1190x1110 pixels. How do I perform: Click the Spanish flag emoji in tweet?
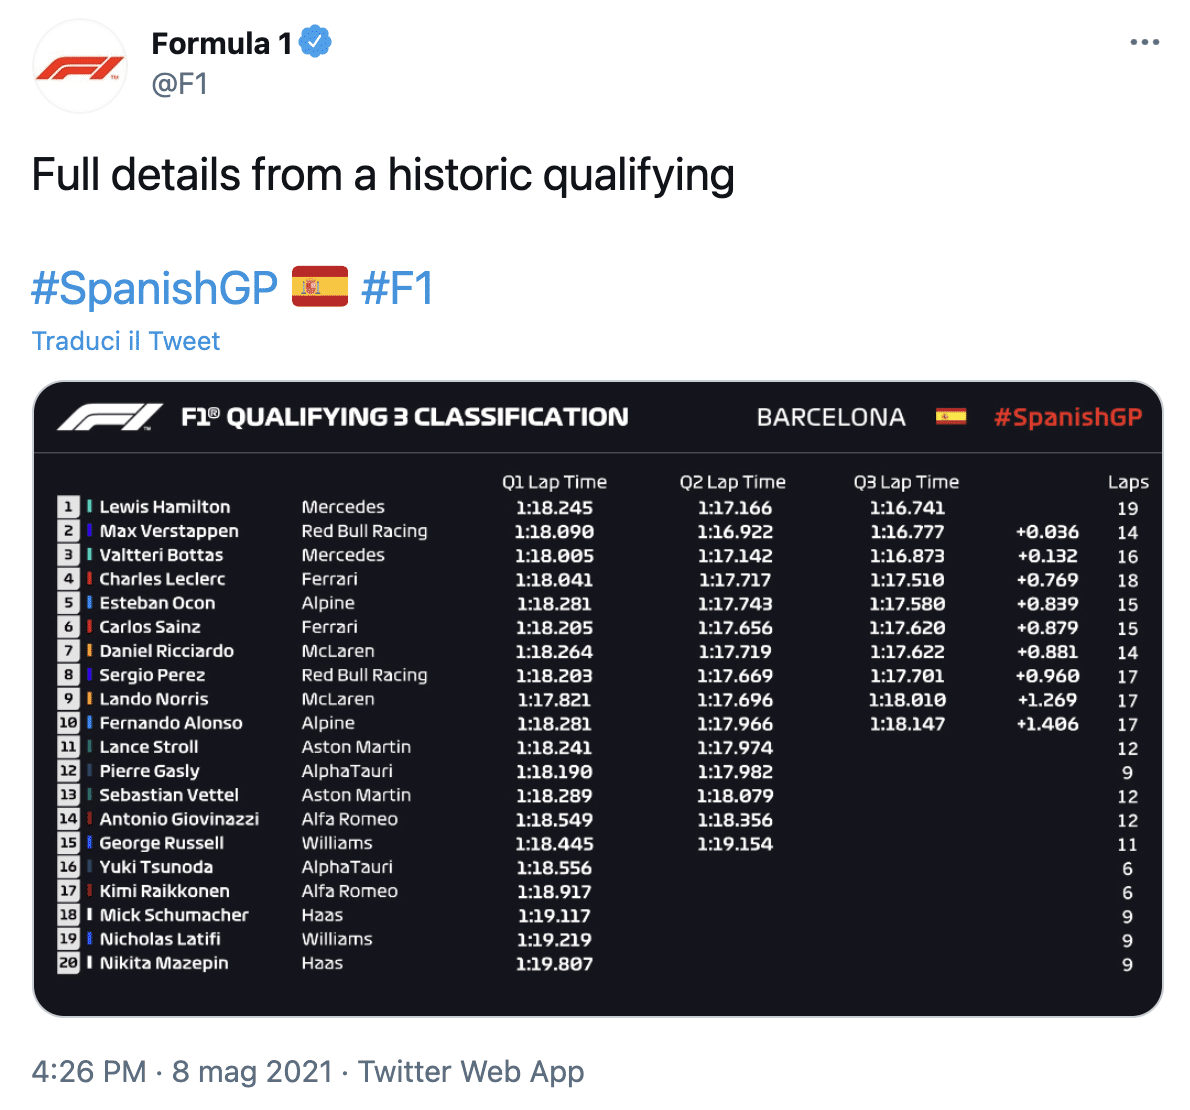click(x=320, y=287)
